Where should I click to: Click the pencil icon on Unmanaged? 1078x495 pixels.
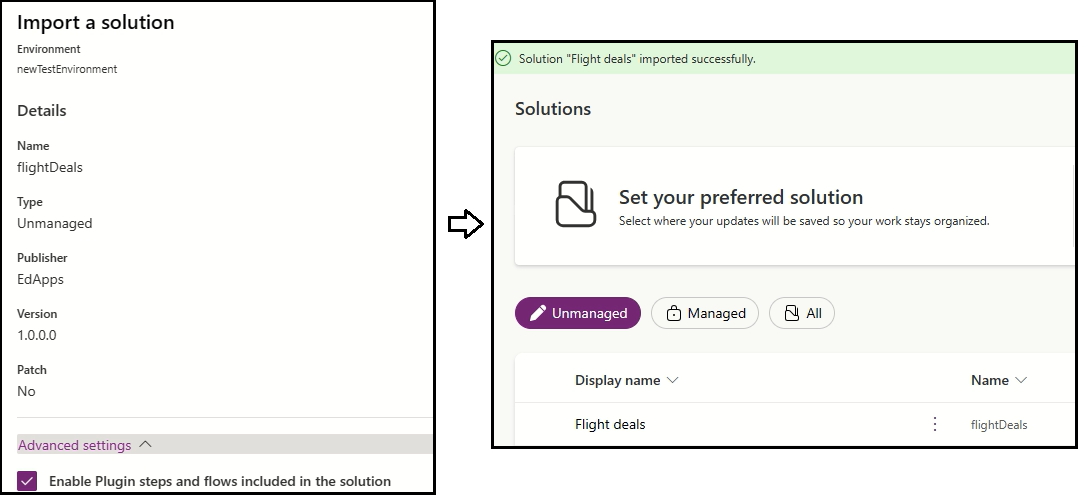pos(537,313)
